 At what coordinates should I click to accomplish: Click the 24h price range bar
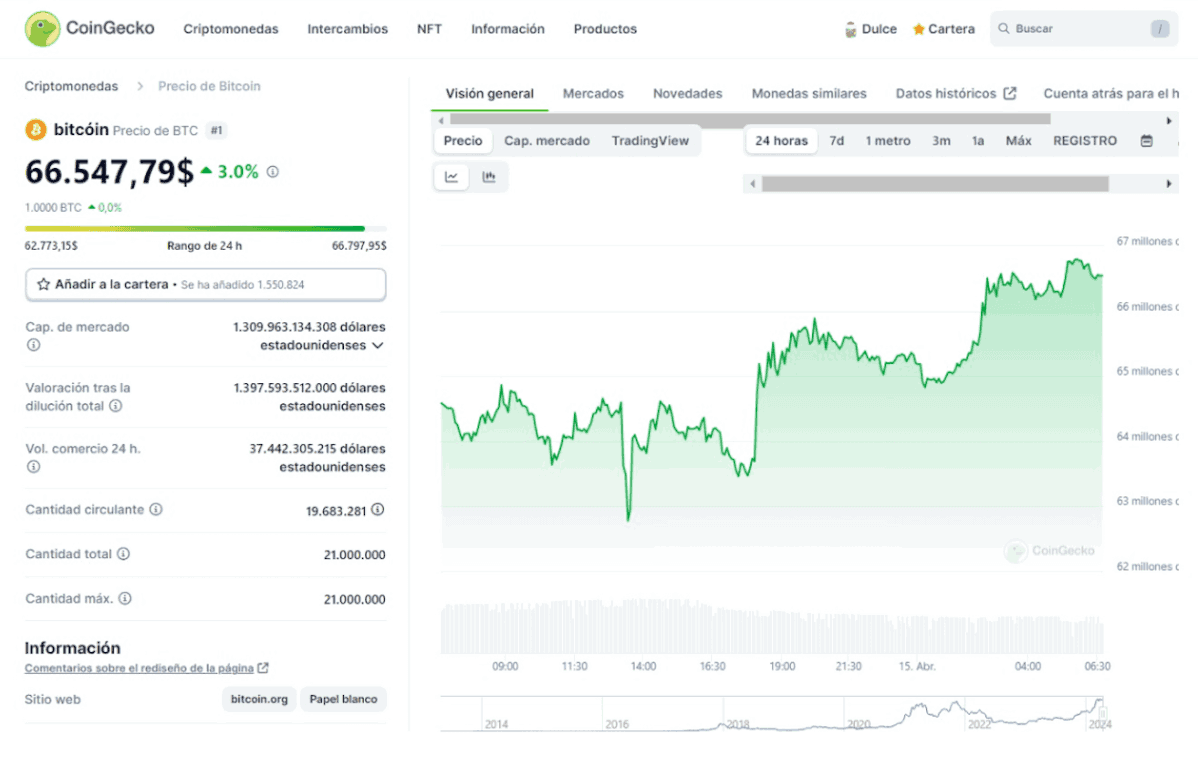[x=205, y=228]
